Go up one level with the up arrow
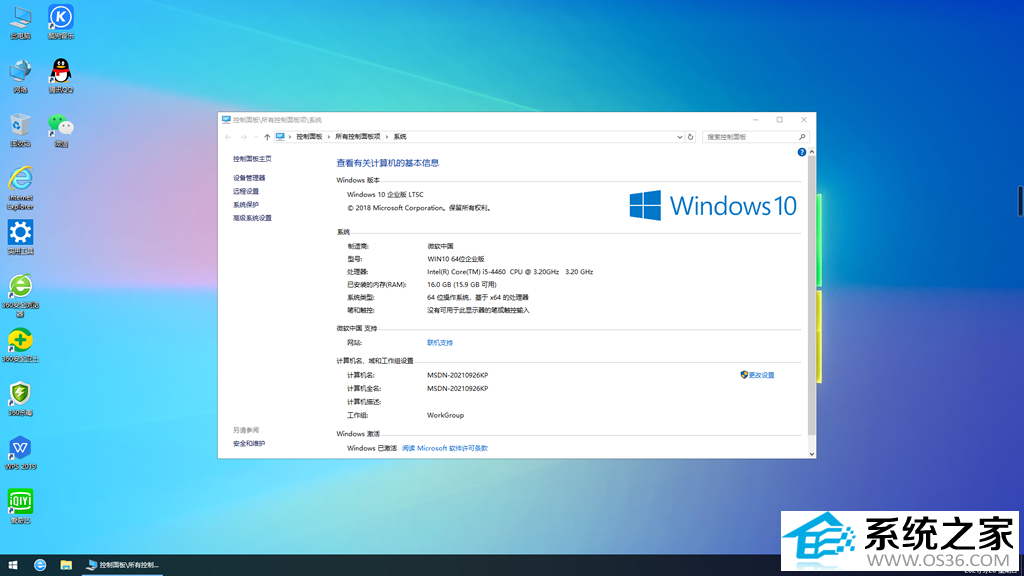The height and width of the screenshot is (576, 1024). [267, 137]
